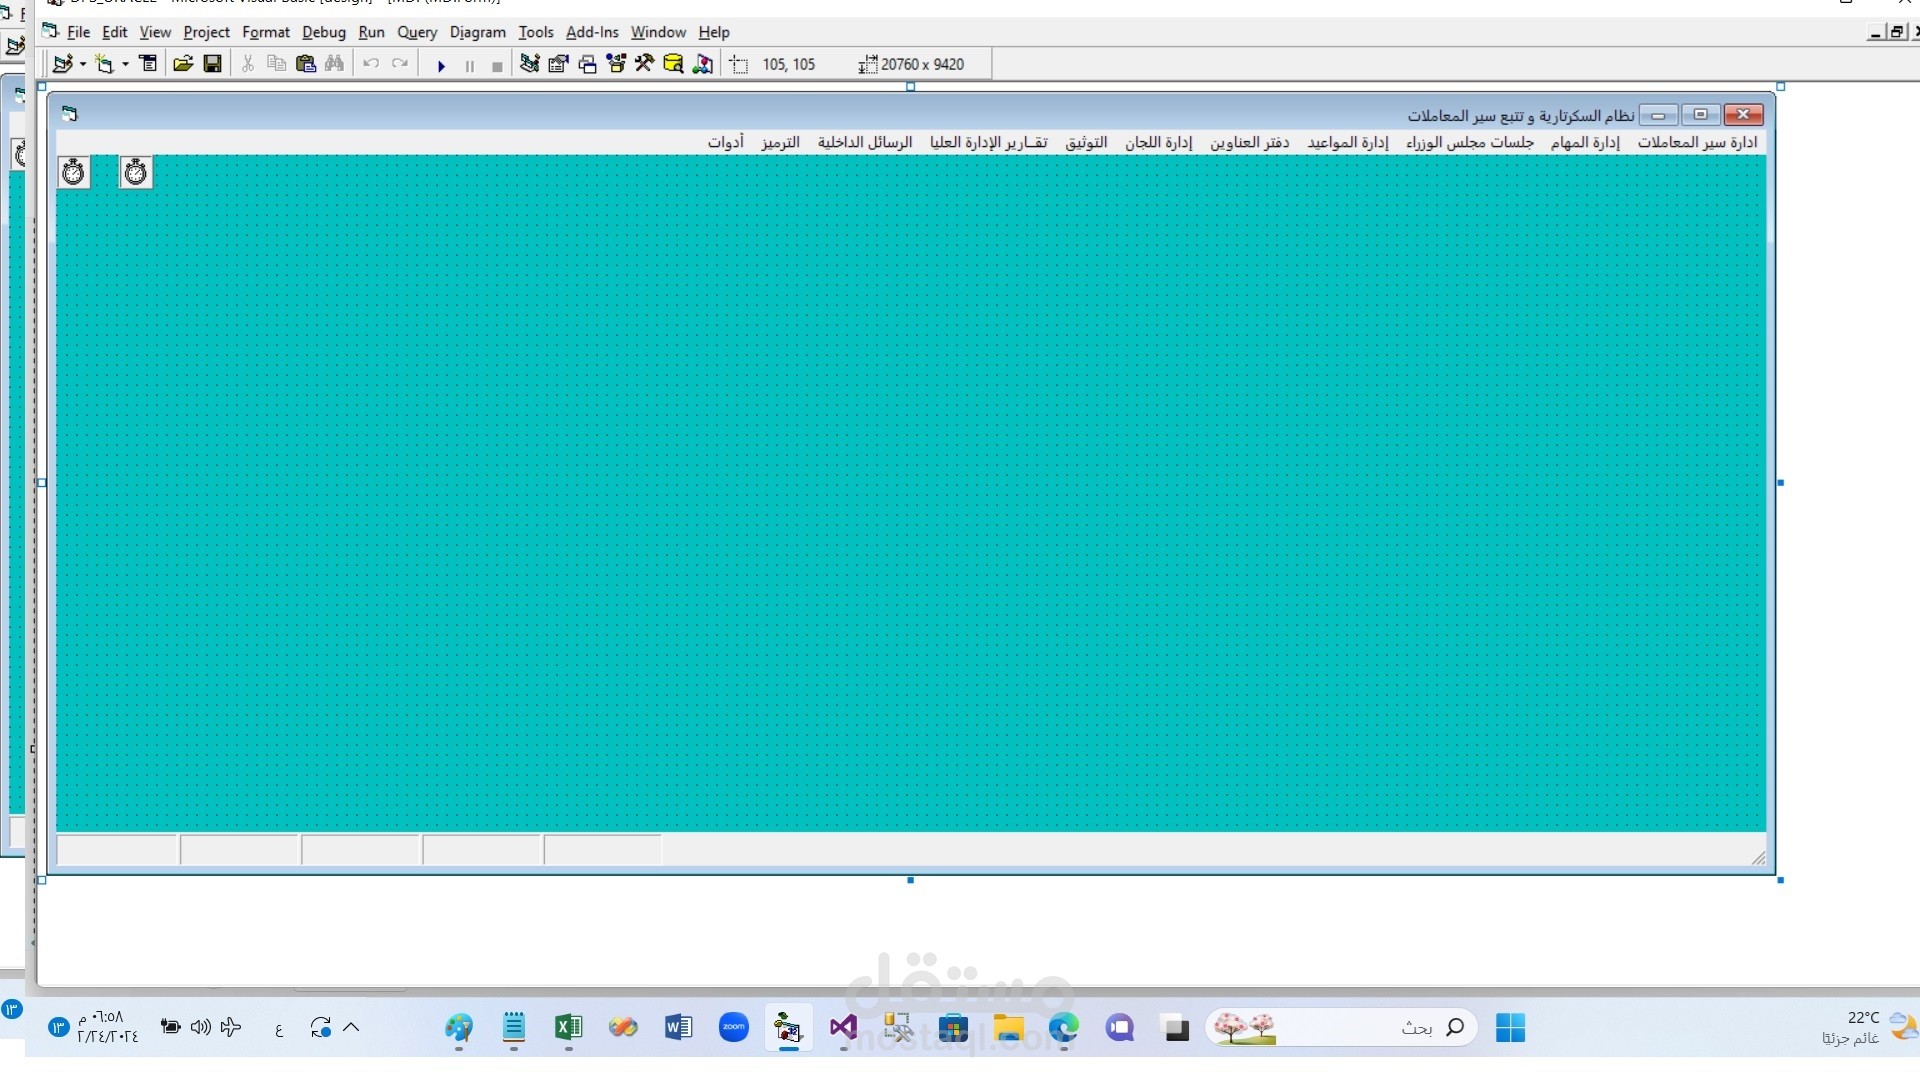Open the Tools menu
The image size is (1920, 1080).
pyautogui.click(x=536, y=32)
